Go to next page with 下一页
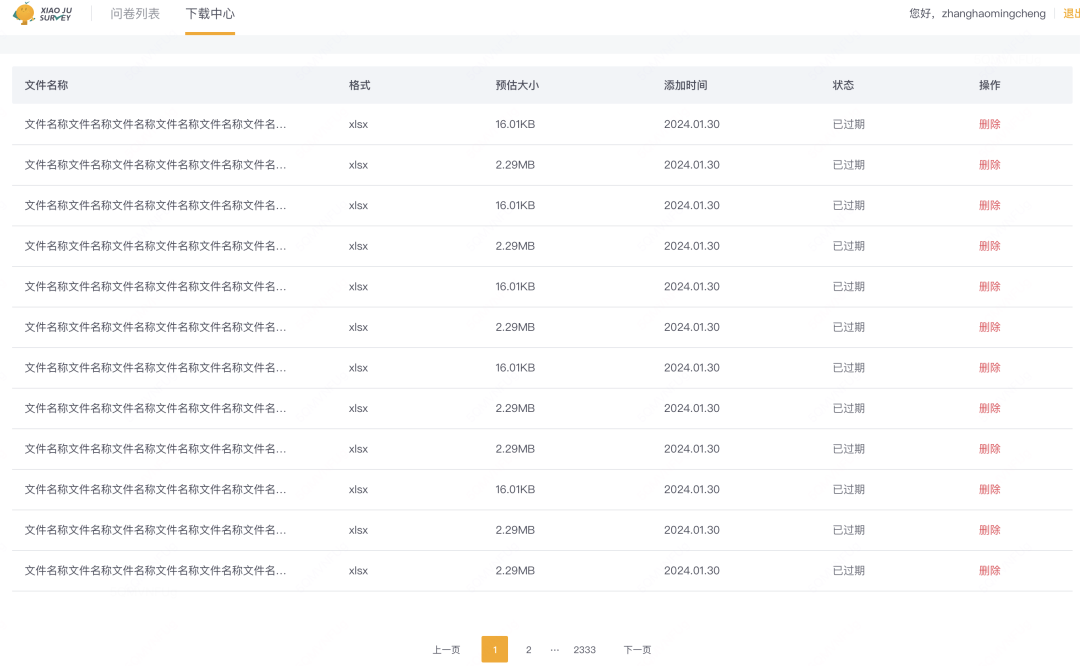 637,650
